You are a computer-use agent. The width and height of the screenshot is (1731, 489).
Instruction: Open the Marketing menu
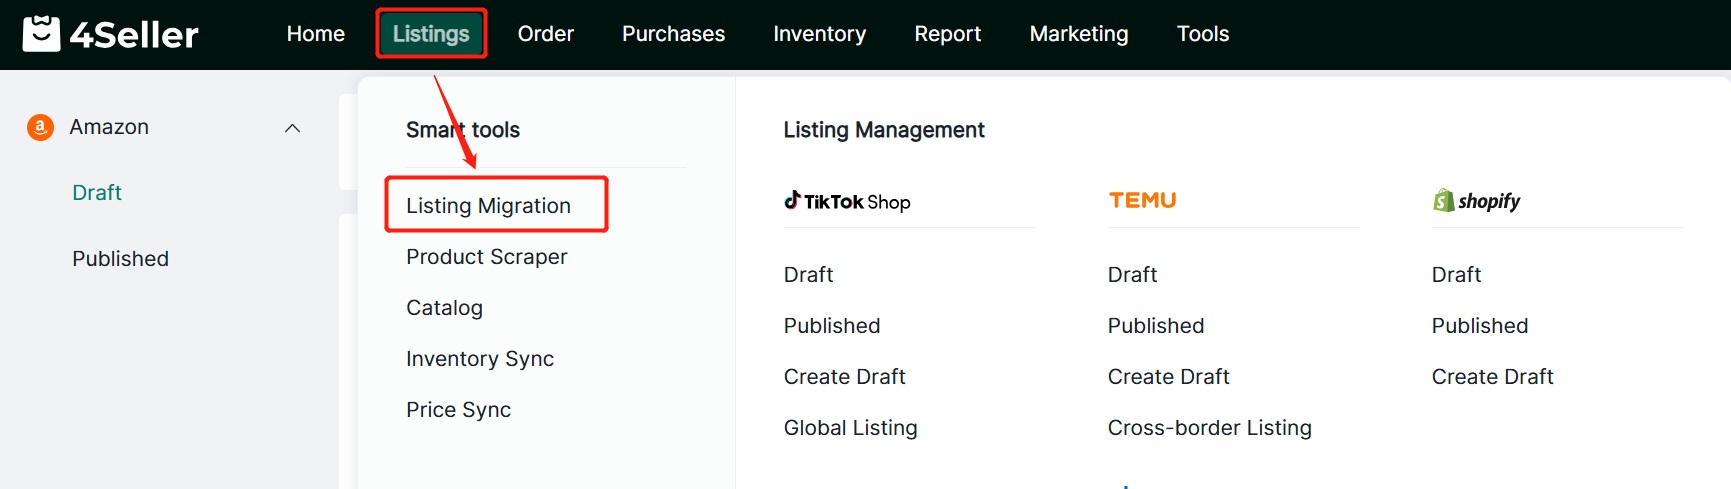pyautogui.click(x=1078, y=34)
